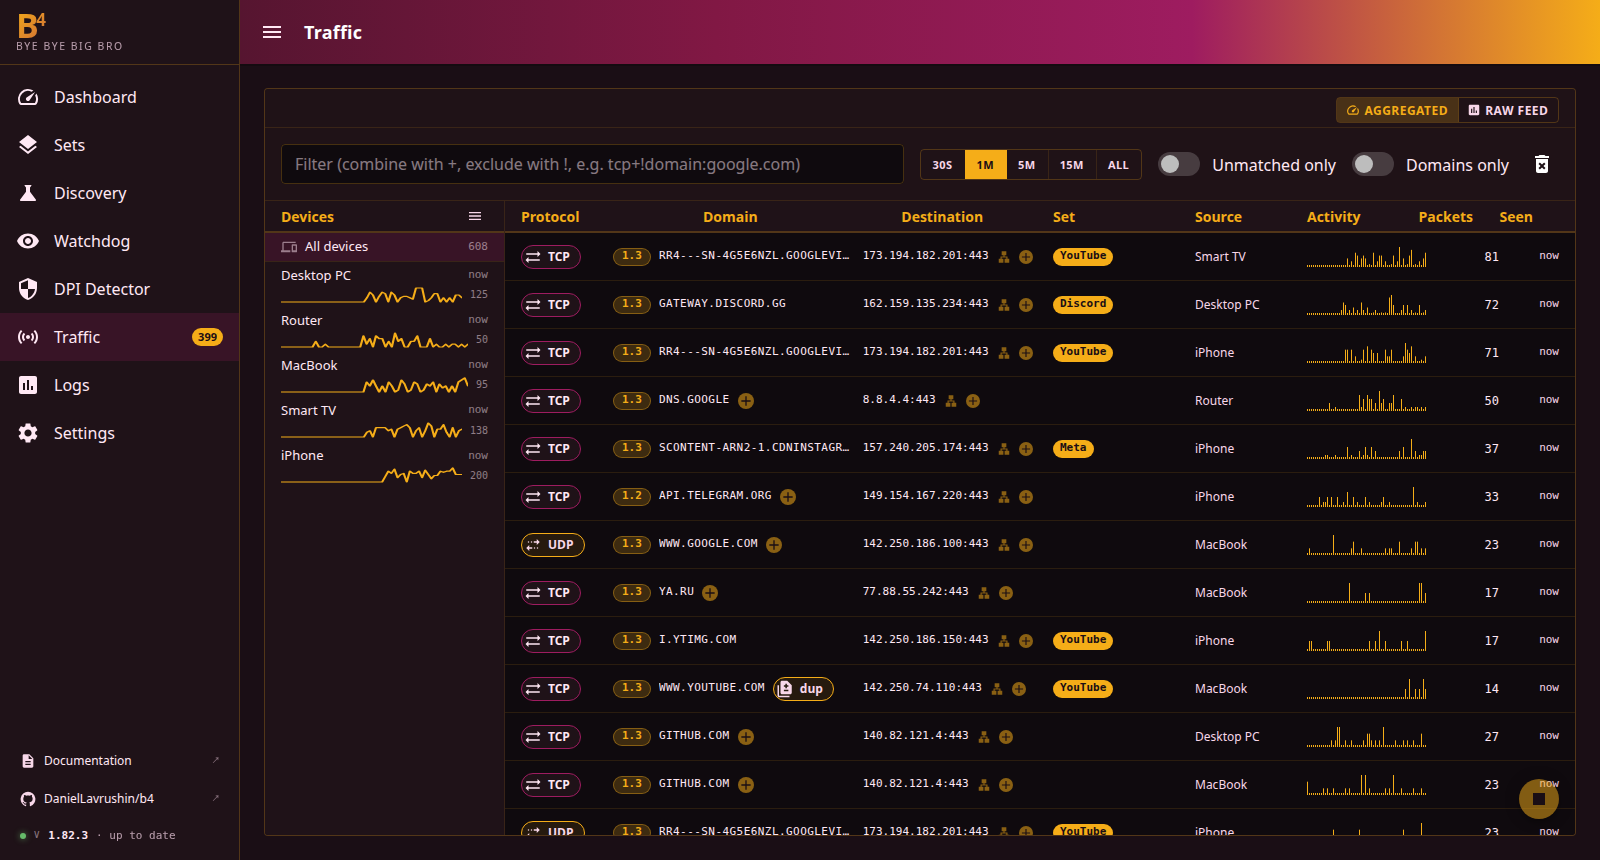The image size is (1600, 860).
Task: Click the UDP protocol badge for WWW.GOOGLE.COM
Action: pyautogui.click(x=553, y=545)
